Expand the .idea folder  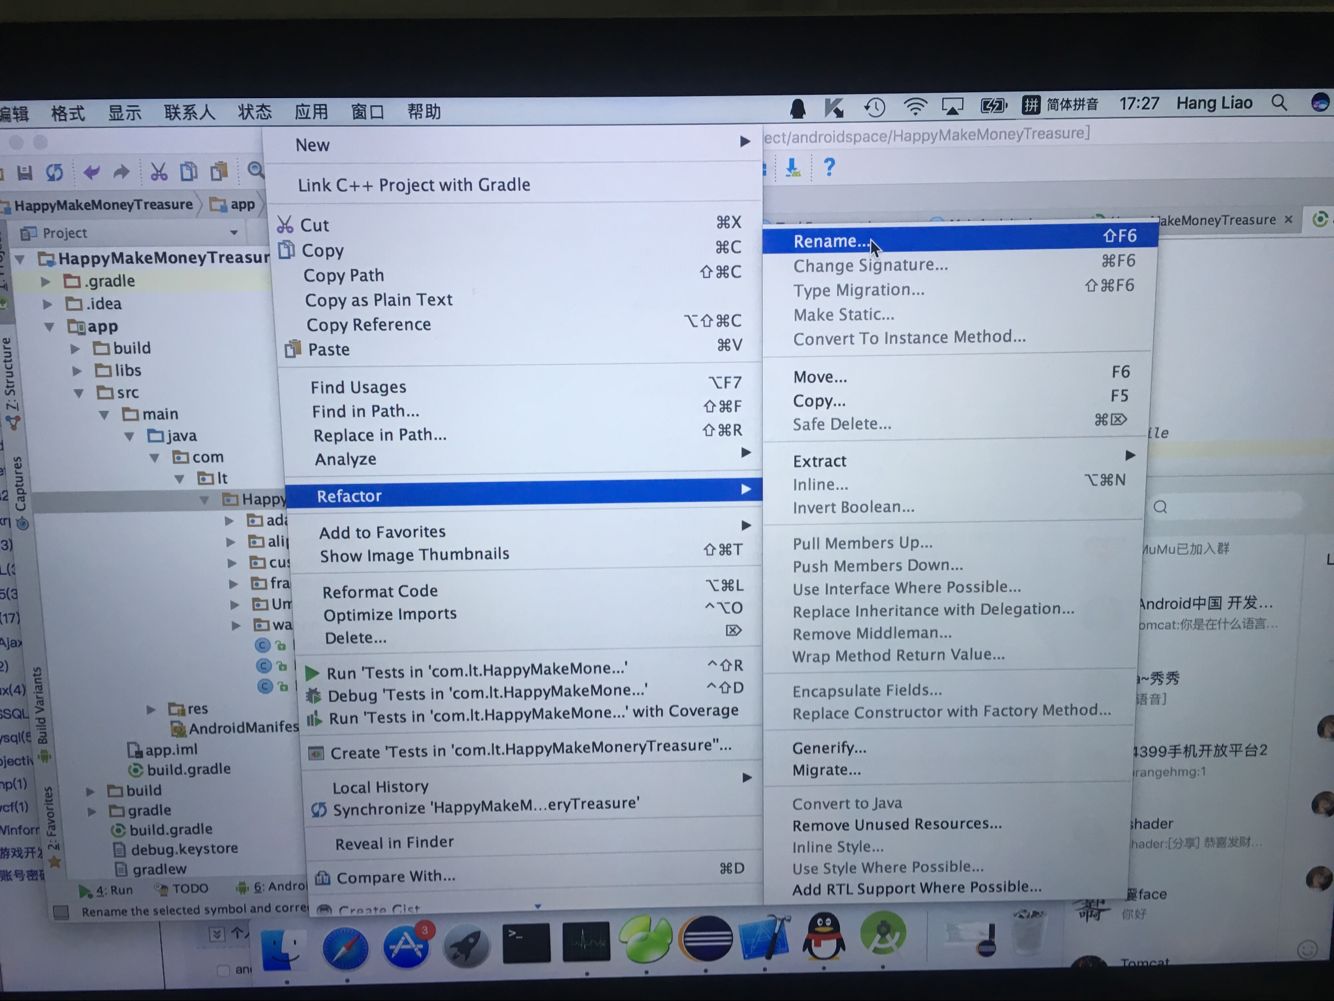(x=46, y=304)
